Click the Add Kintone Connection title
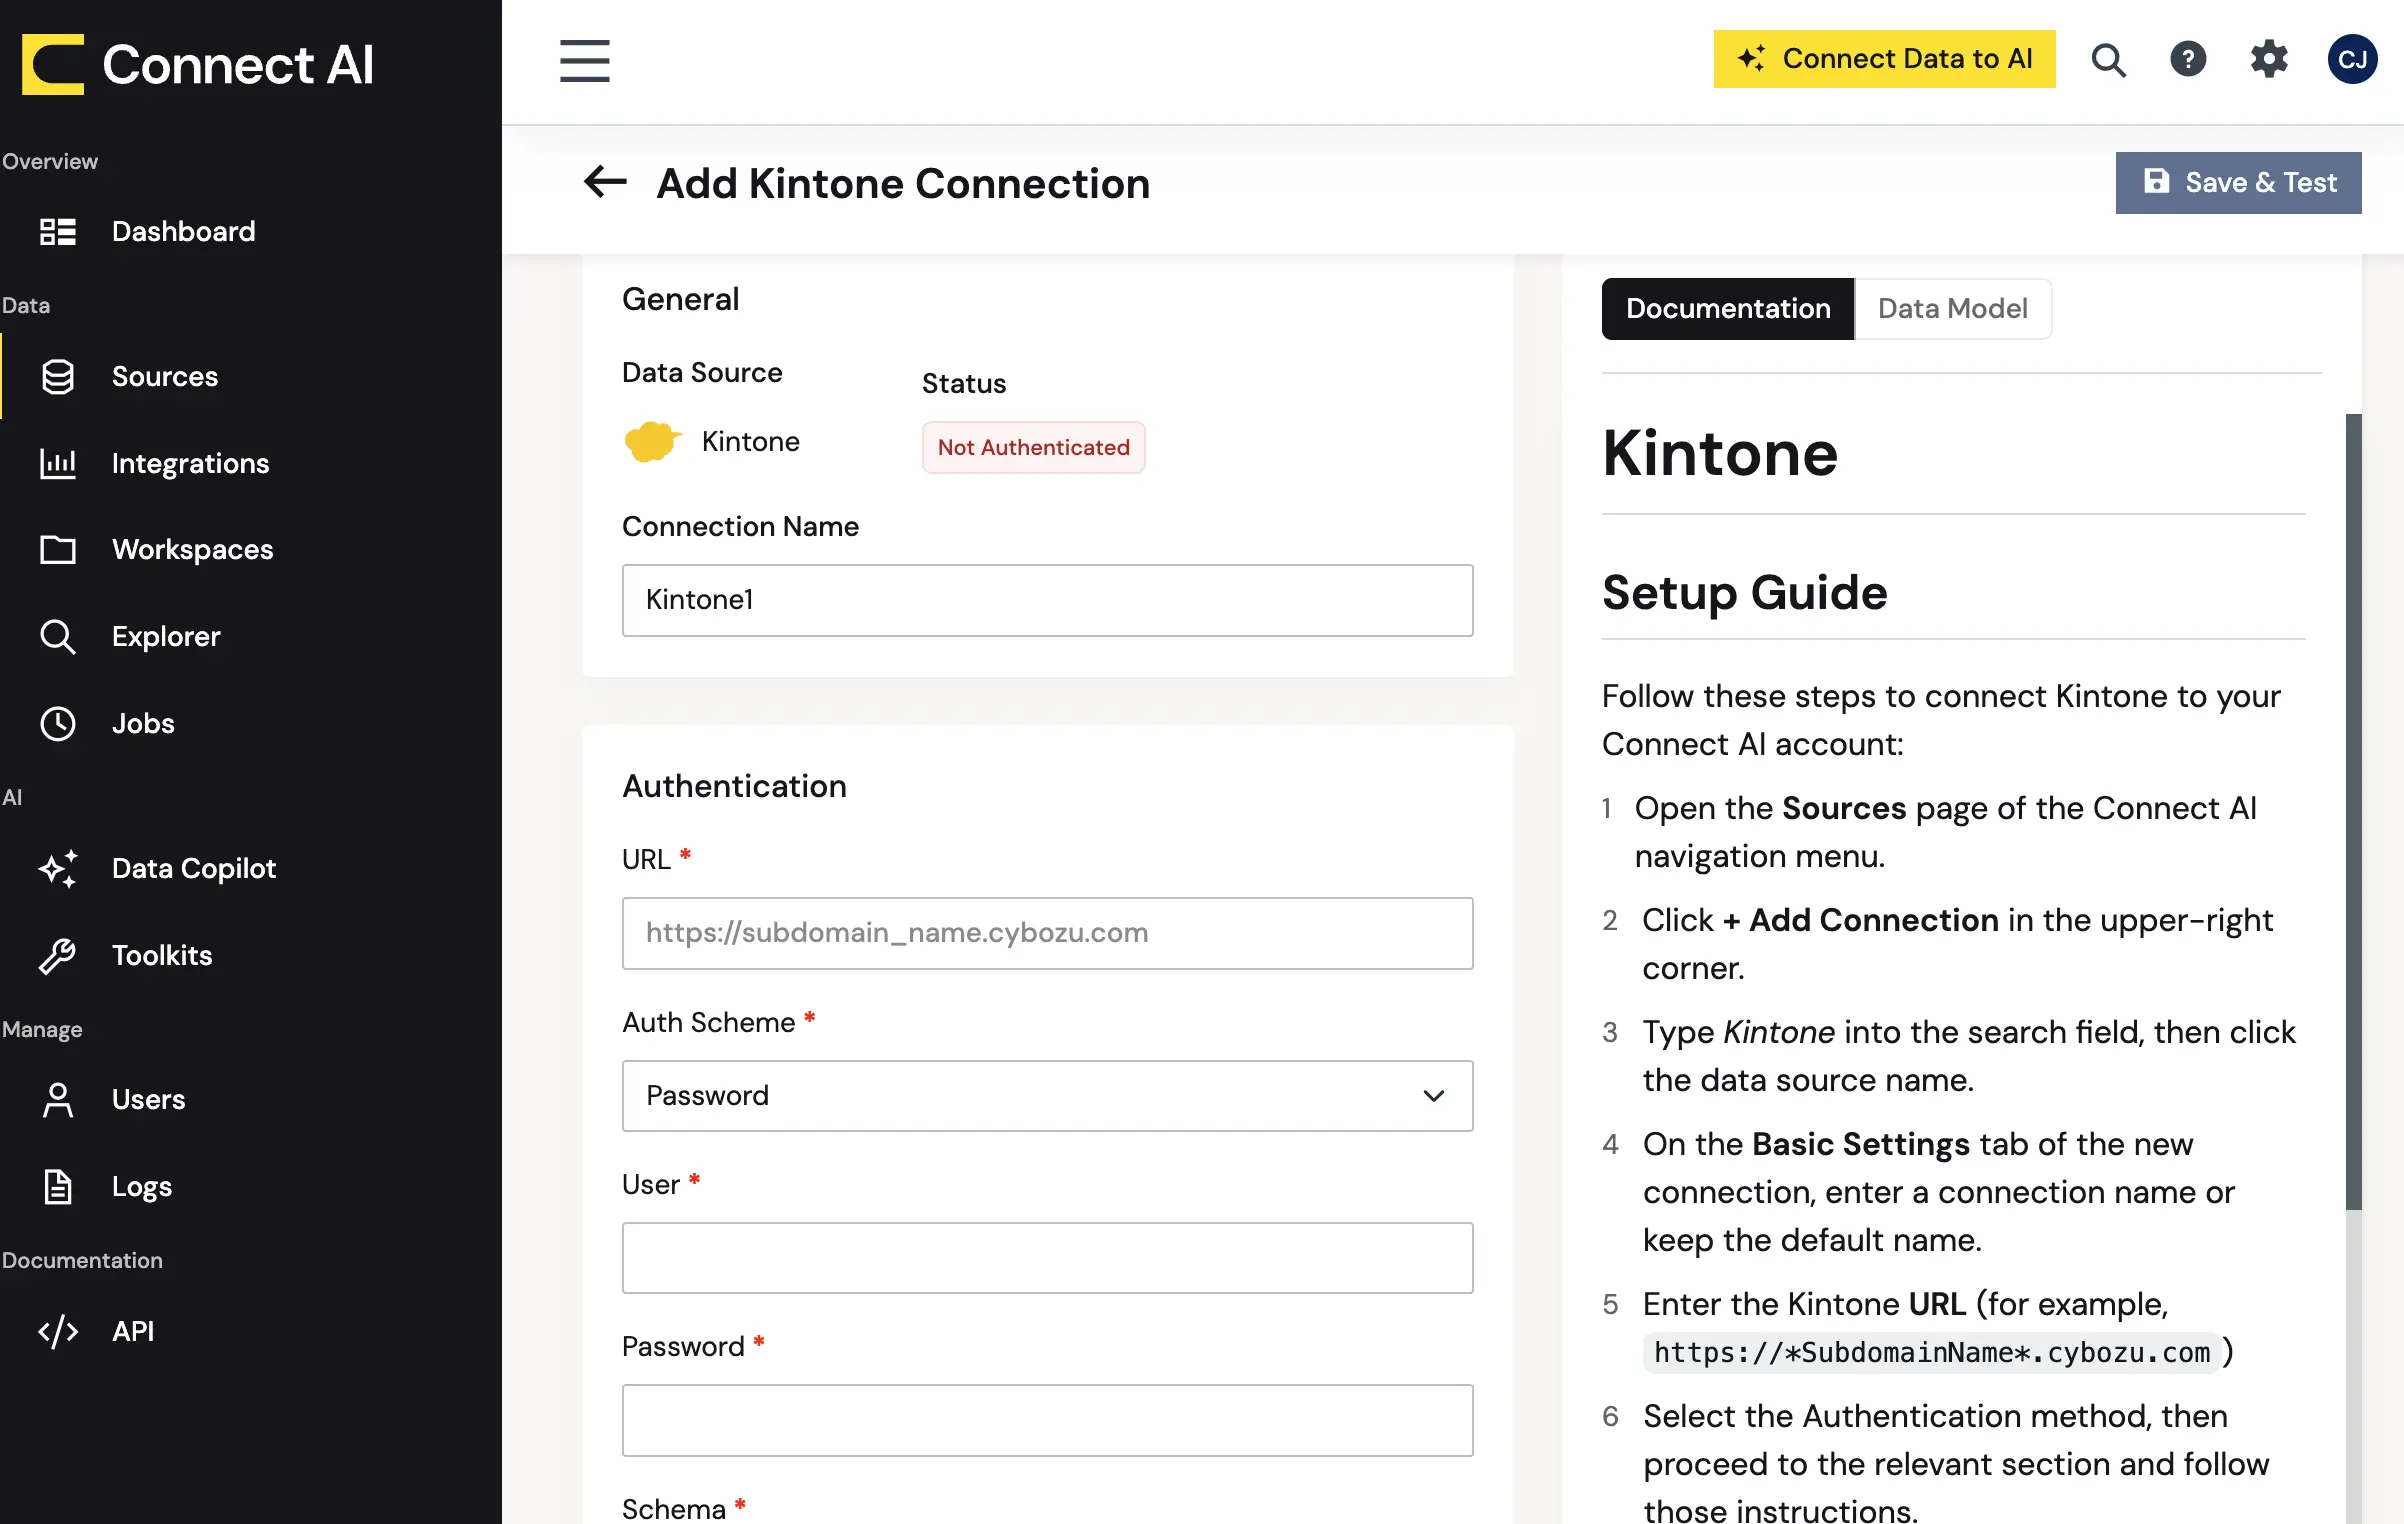 coord(902,183)
